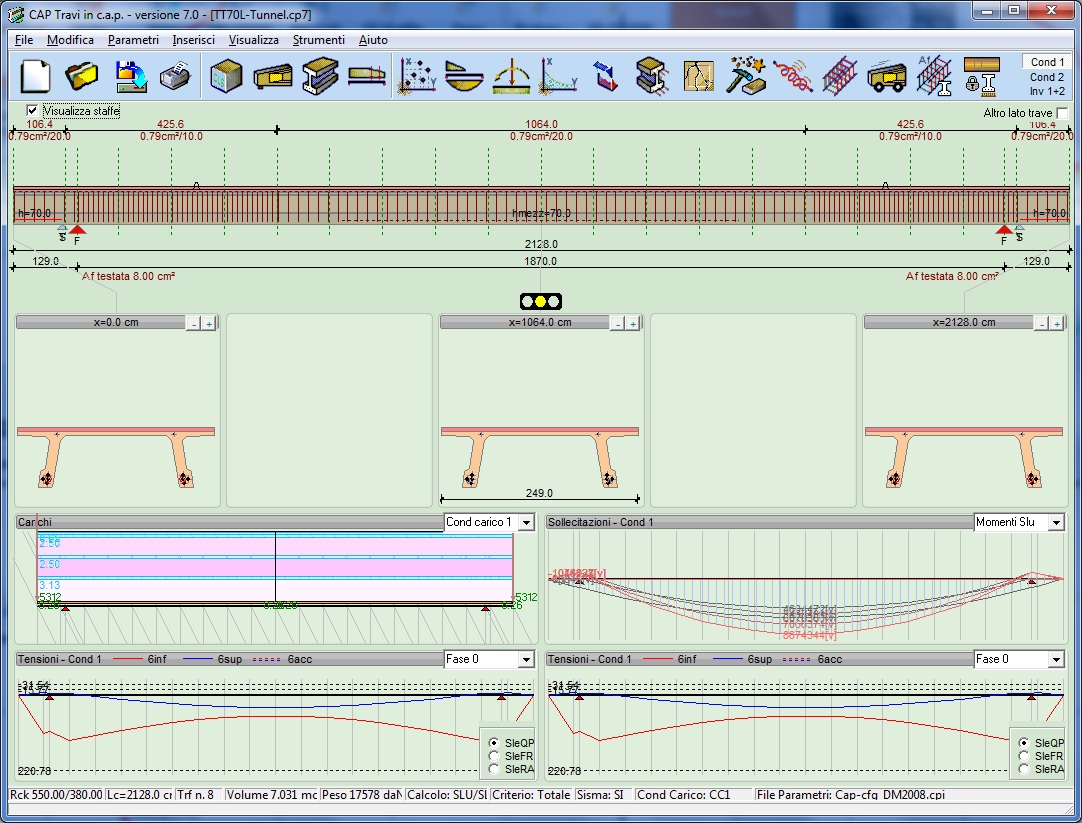Open the Strumenti menu
The image size is (1082, 823).
coord(319,40)
